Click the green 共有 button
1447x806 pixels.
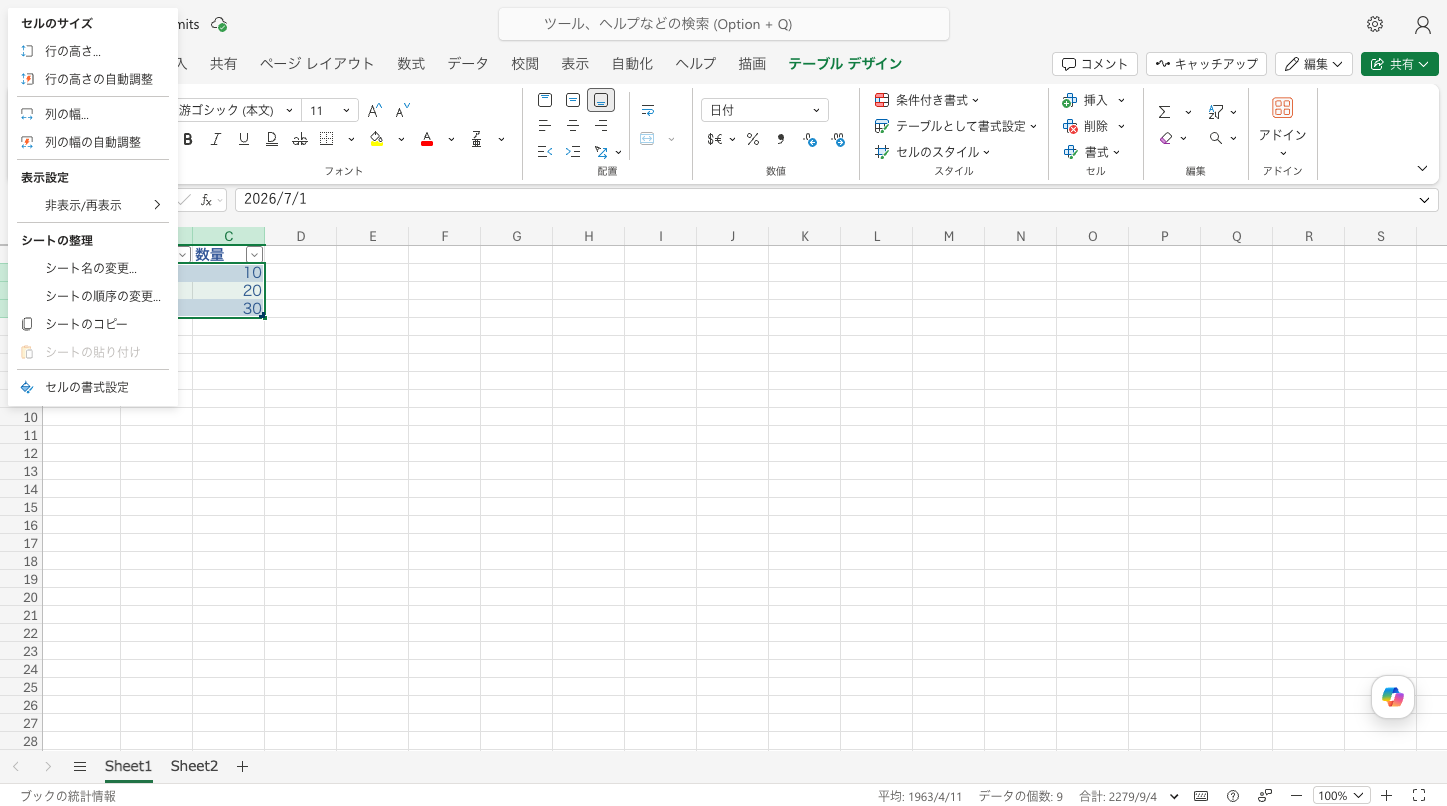[1399, 64]
